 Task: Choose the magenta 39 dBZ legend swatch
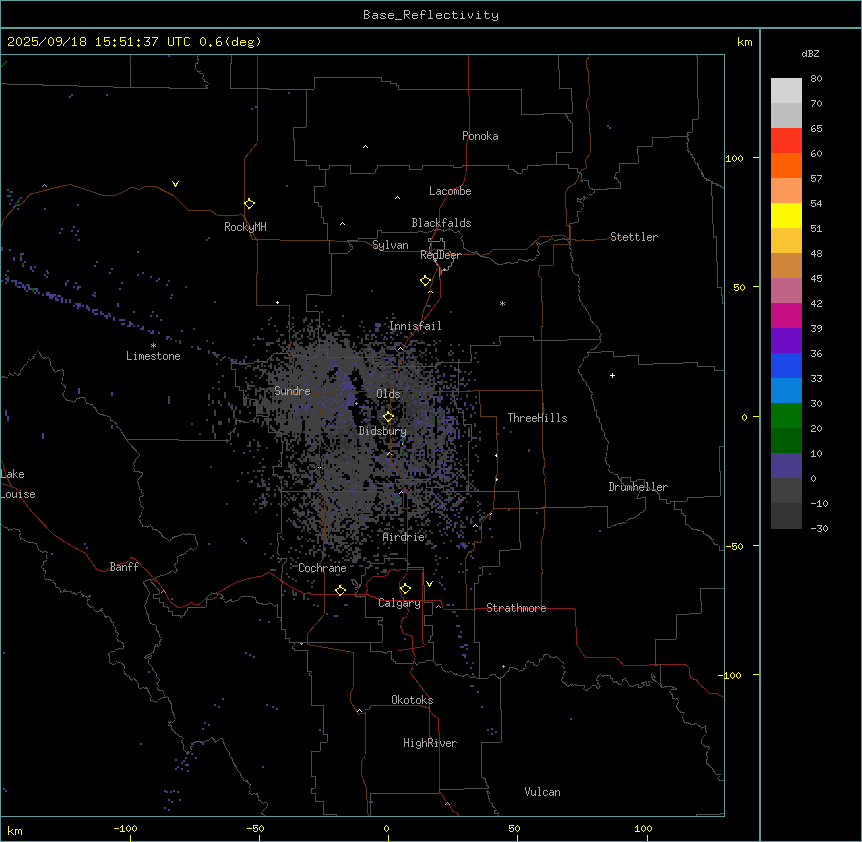point(786,315)
